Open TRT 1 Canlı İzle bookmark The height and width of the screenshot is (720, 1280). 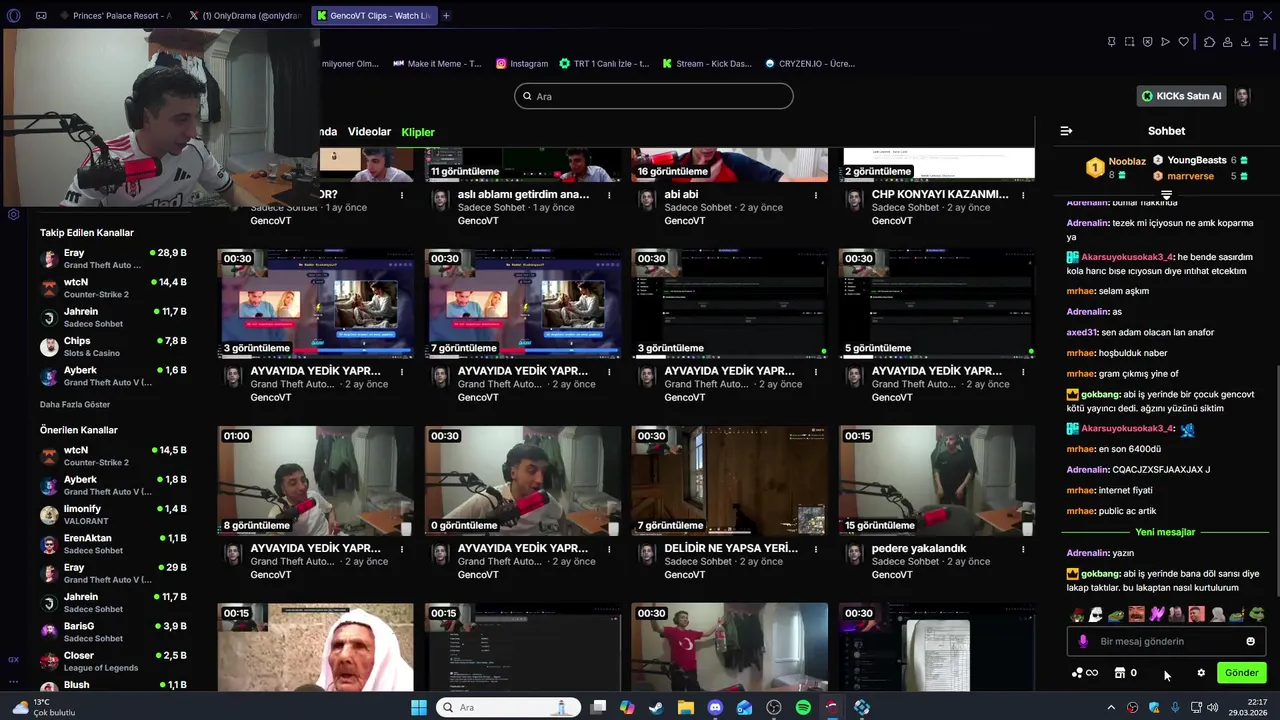(604, 63)
